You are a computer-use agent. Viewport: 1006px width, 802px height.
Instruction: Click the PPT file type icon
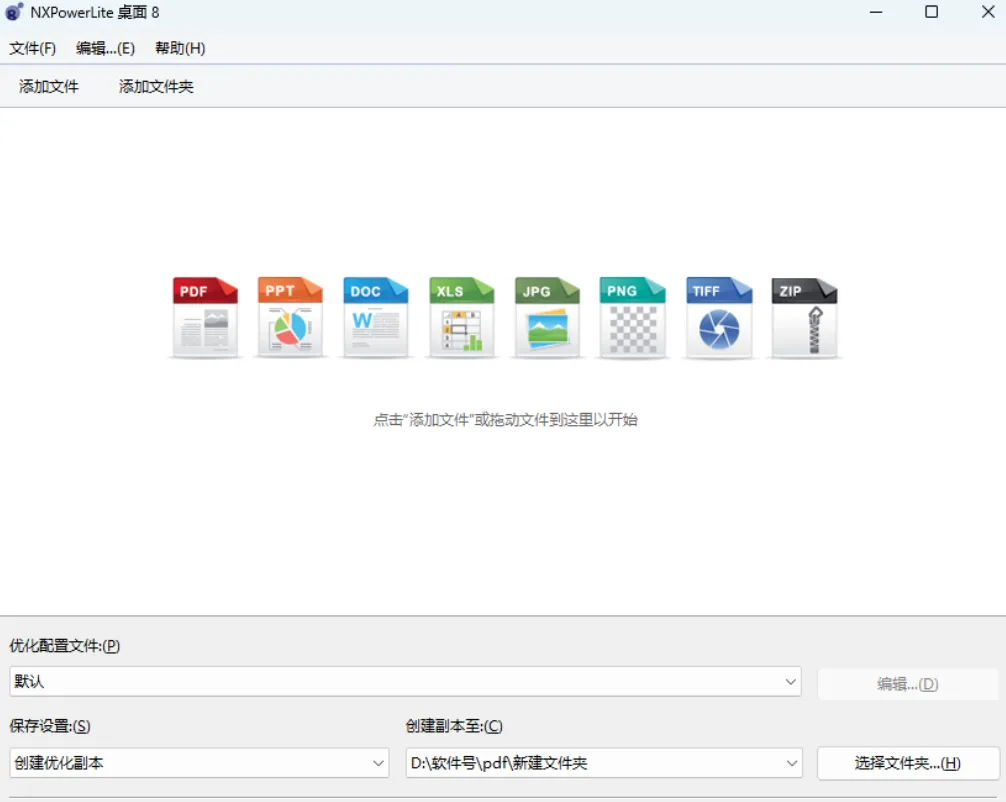(x=290, y=317)
